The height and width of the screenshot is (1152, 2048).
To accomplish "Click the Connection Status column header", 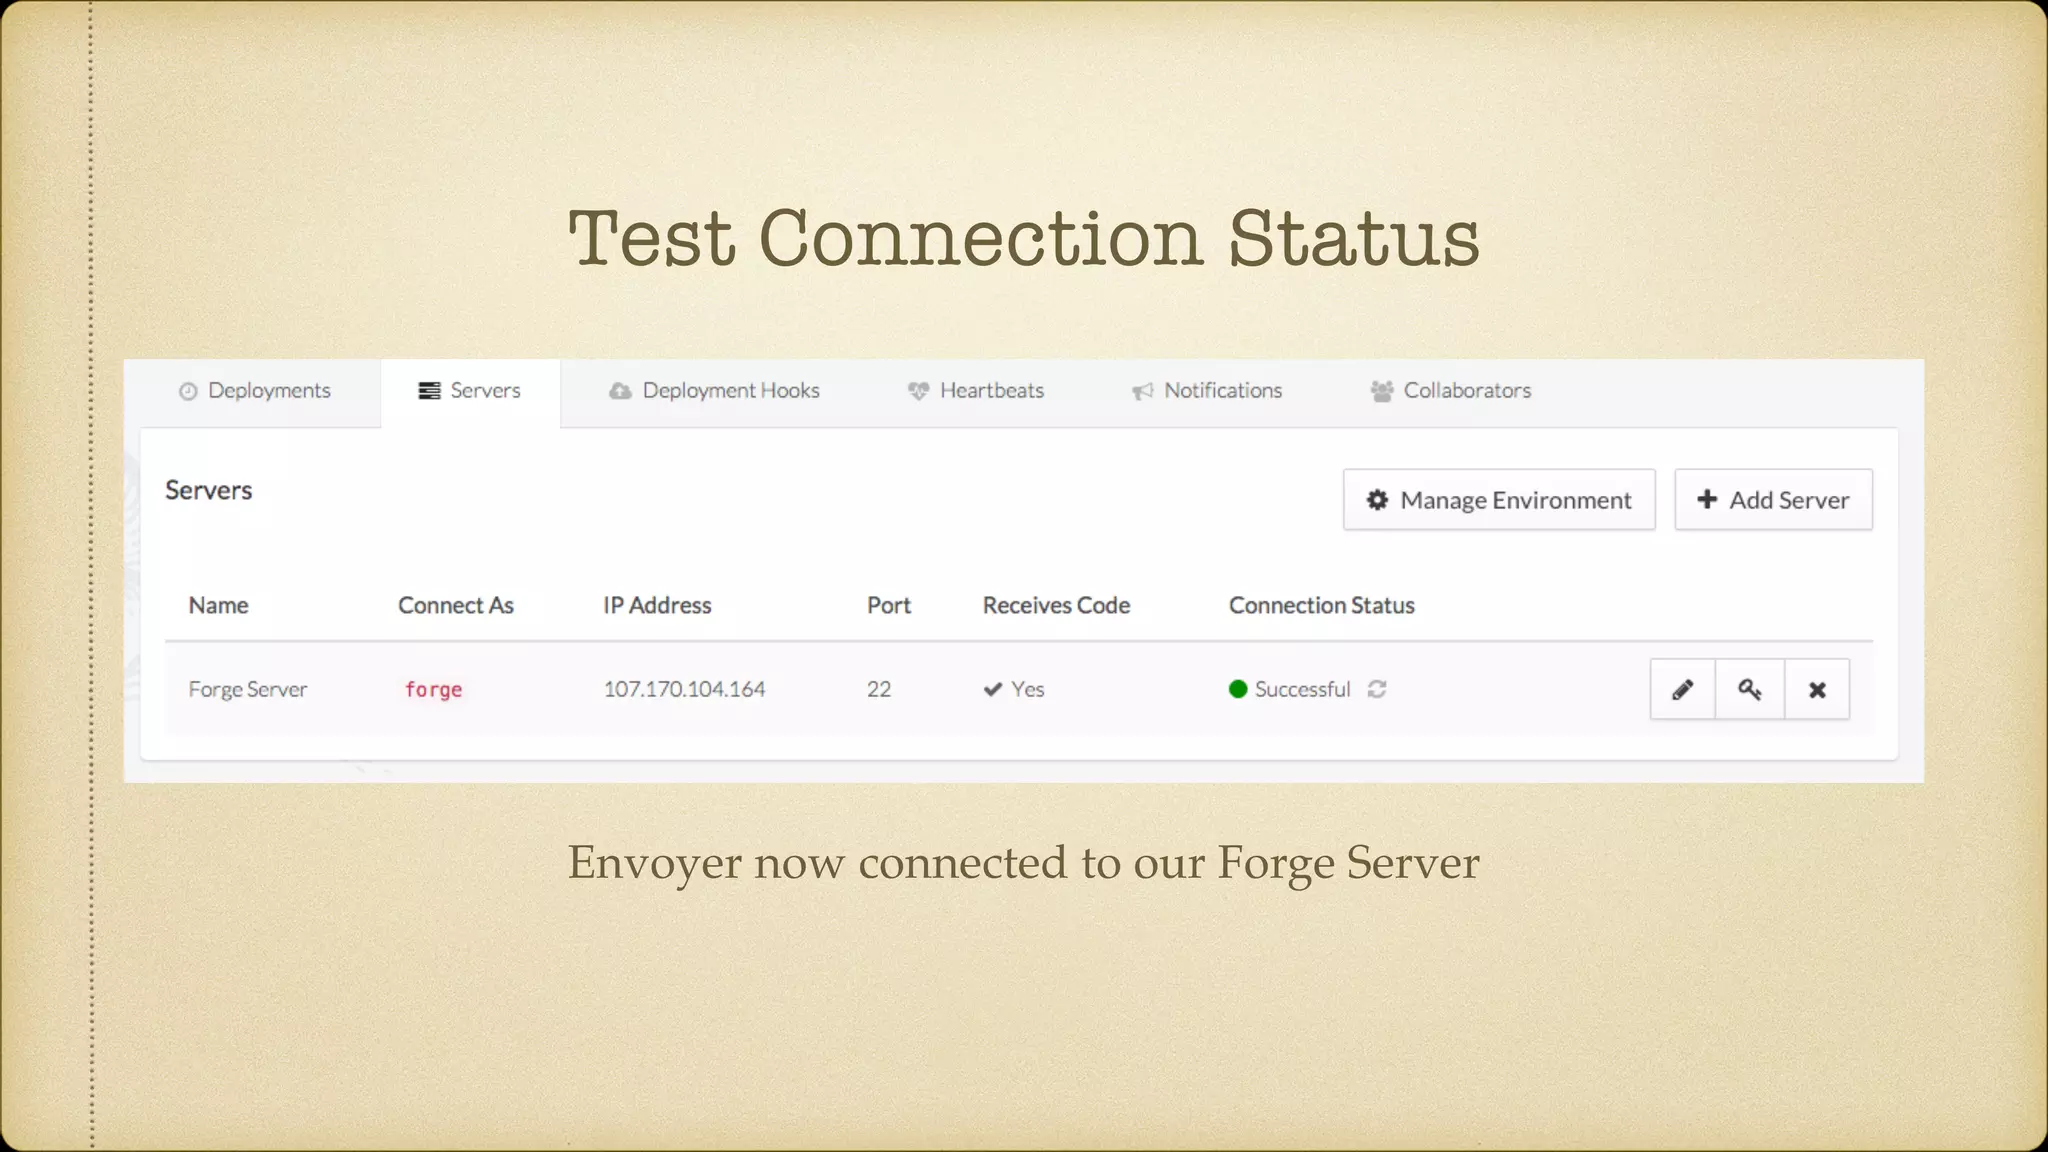I will click(1322, 605).
